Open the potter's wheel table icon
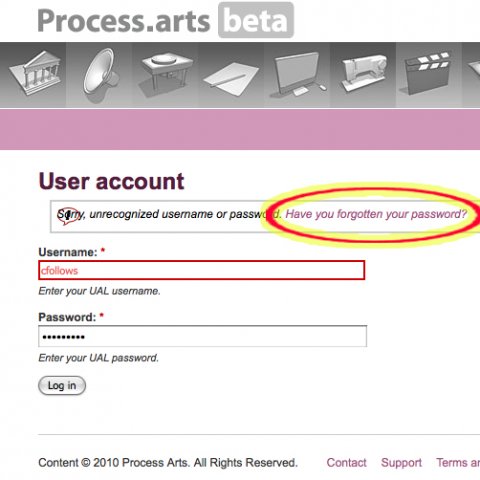480x480 pixels. point(167,74)
